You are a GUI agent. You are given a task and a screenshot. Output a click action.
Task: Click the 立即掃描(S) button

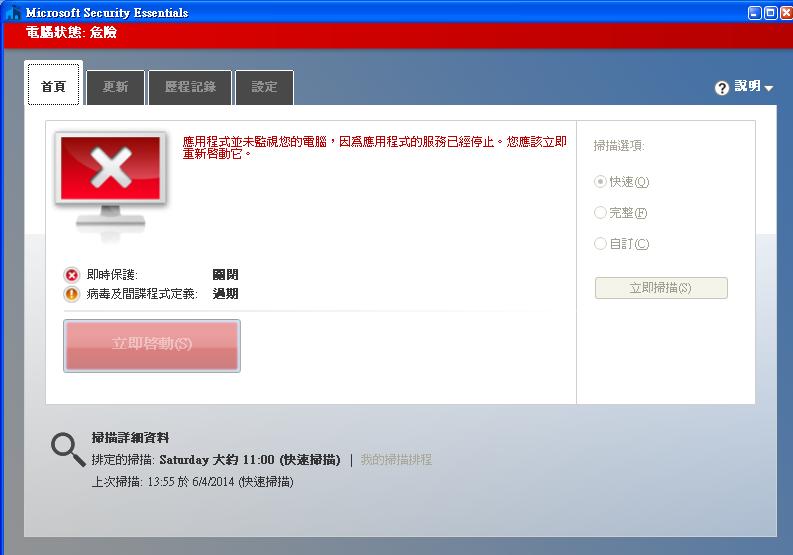coord(661,288)
